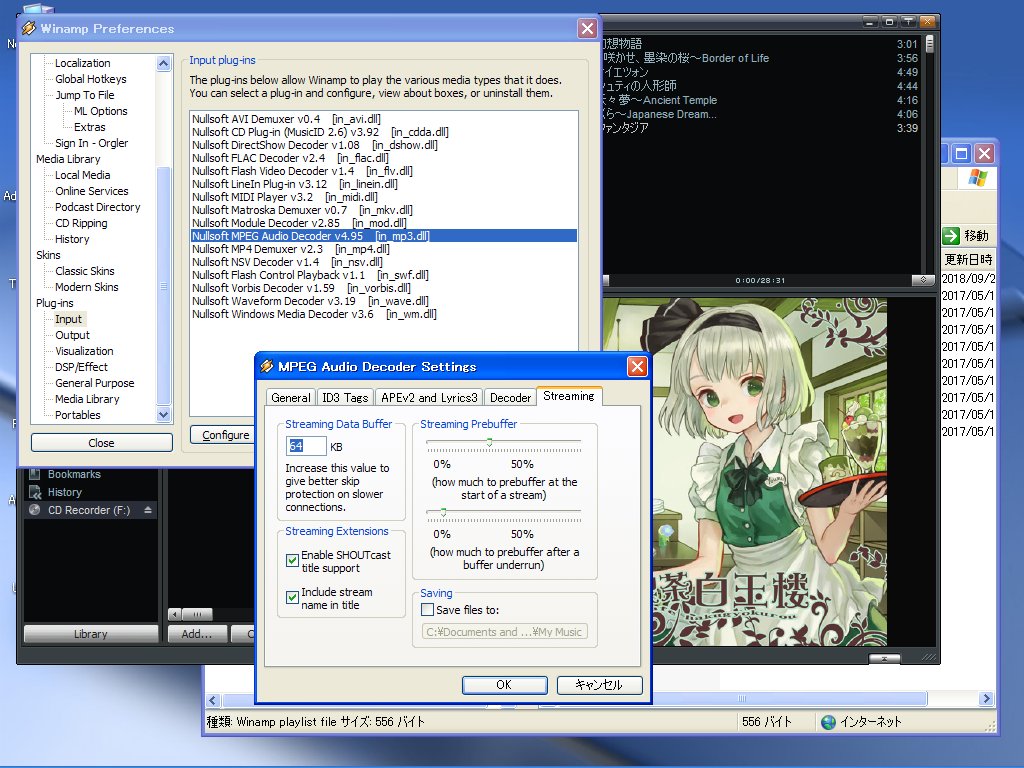Image resolution: width=1024 pixels, height=768 pixels.
Task: Click the browser horizontal scroll-left arrow
Action: 213,700
